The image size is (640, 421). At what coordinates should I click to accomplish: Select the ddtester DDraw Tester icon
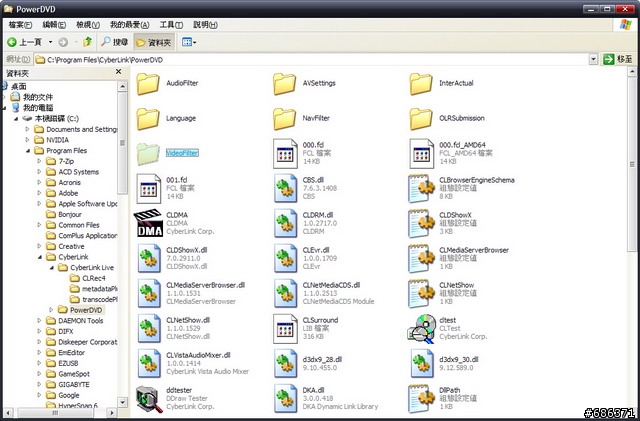click(x=149, y=399)
